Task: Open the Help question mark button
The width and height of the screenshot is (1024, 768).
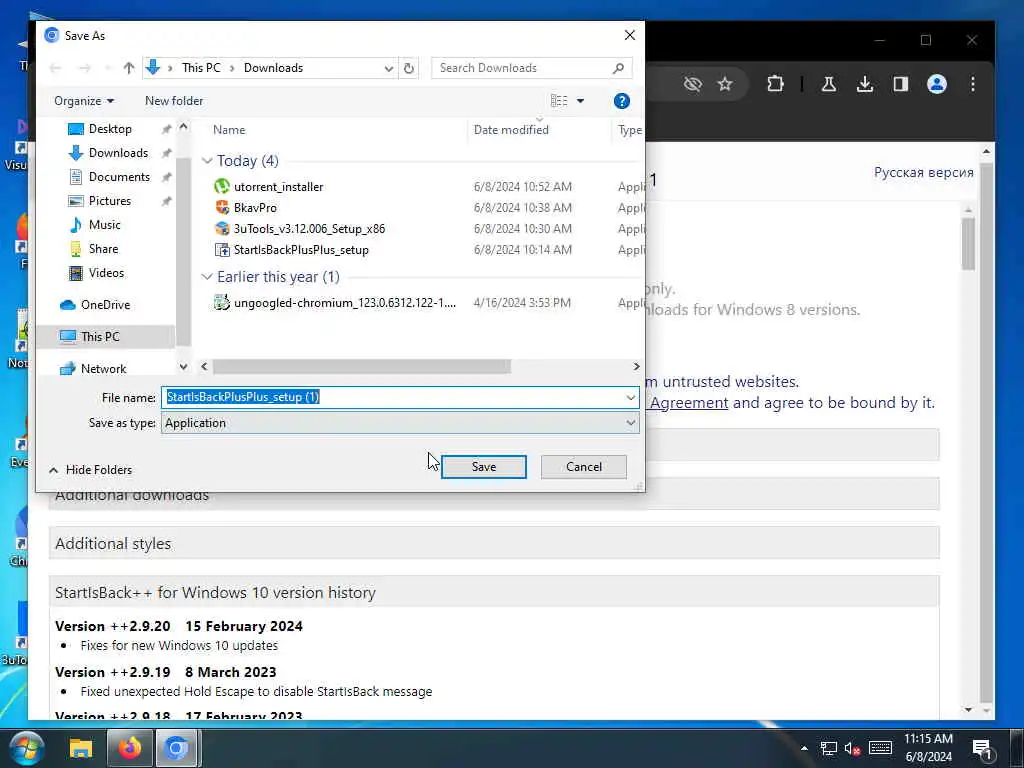Action: [622, 101]
